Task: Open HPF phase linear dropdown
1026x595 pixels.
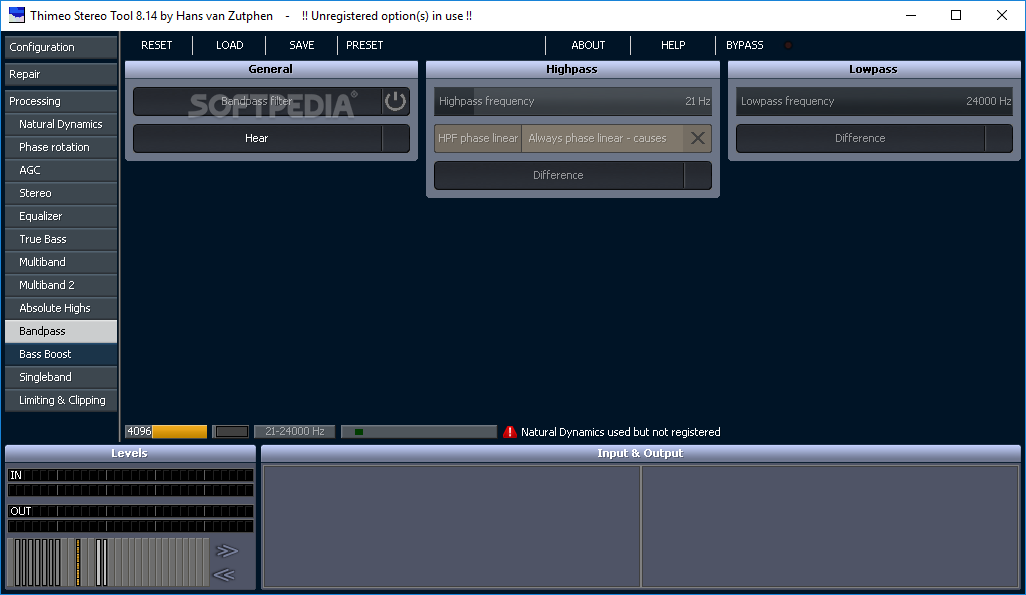Action: tap(602, 138)
